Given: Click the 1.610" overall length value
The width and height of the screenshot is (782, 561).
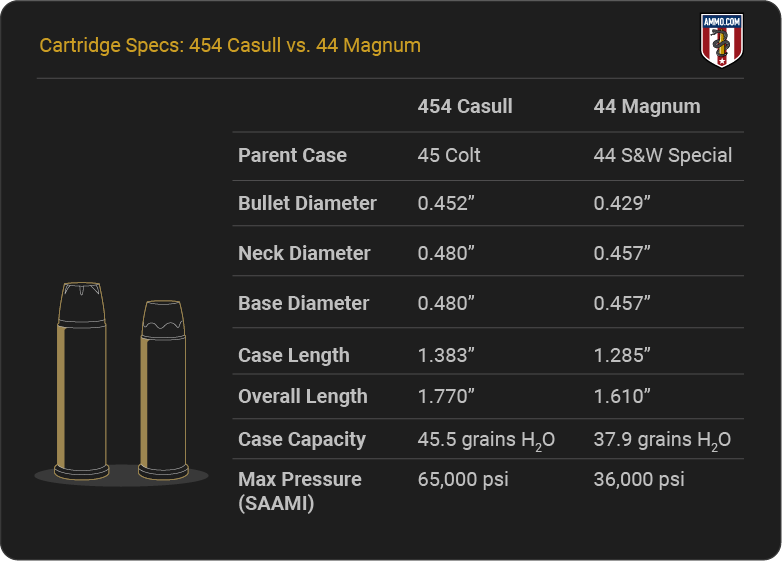Looking at the screenshot, I should click(622, 396).
